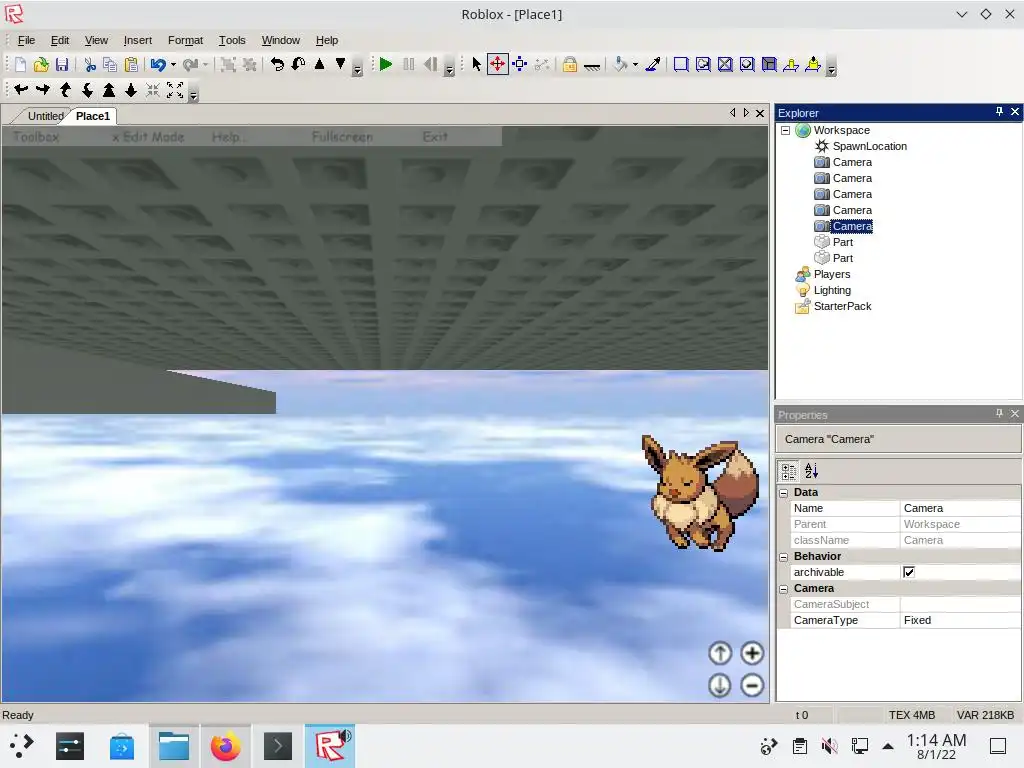Switch to the Untitled tab
This screenshot has height=768, width=1024.
(x=46, y=116)
